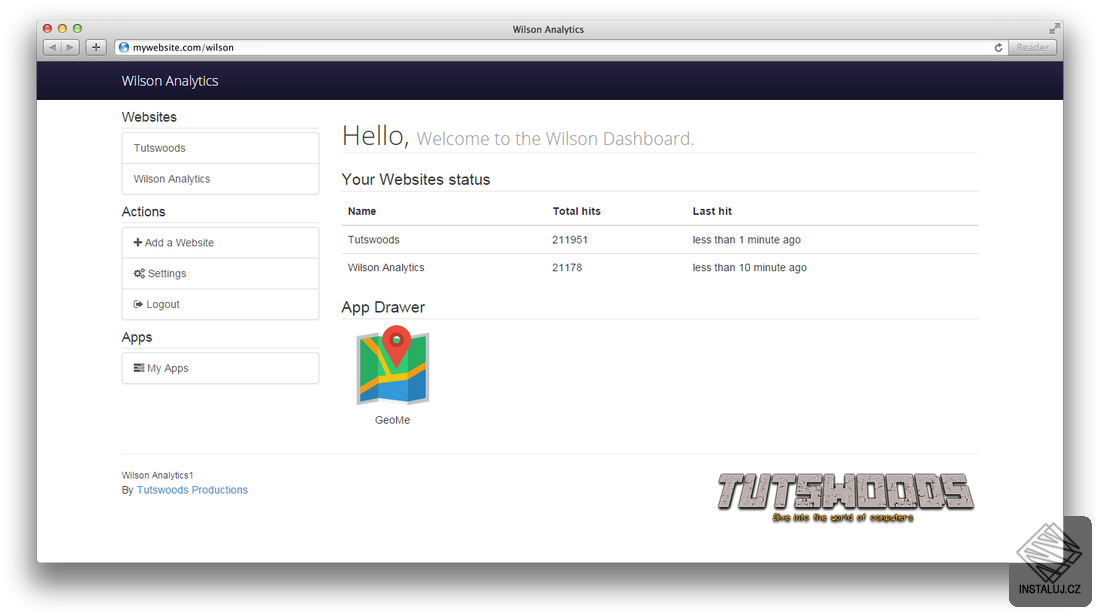Viewport: 1100px width, 616px height.
Task: Open the Settings action
Action: (x=220, y=274)
